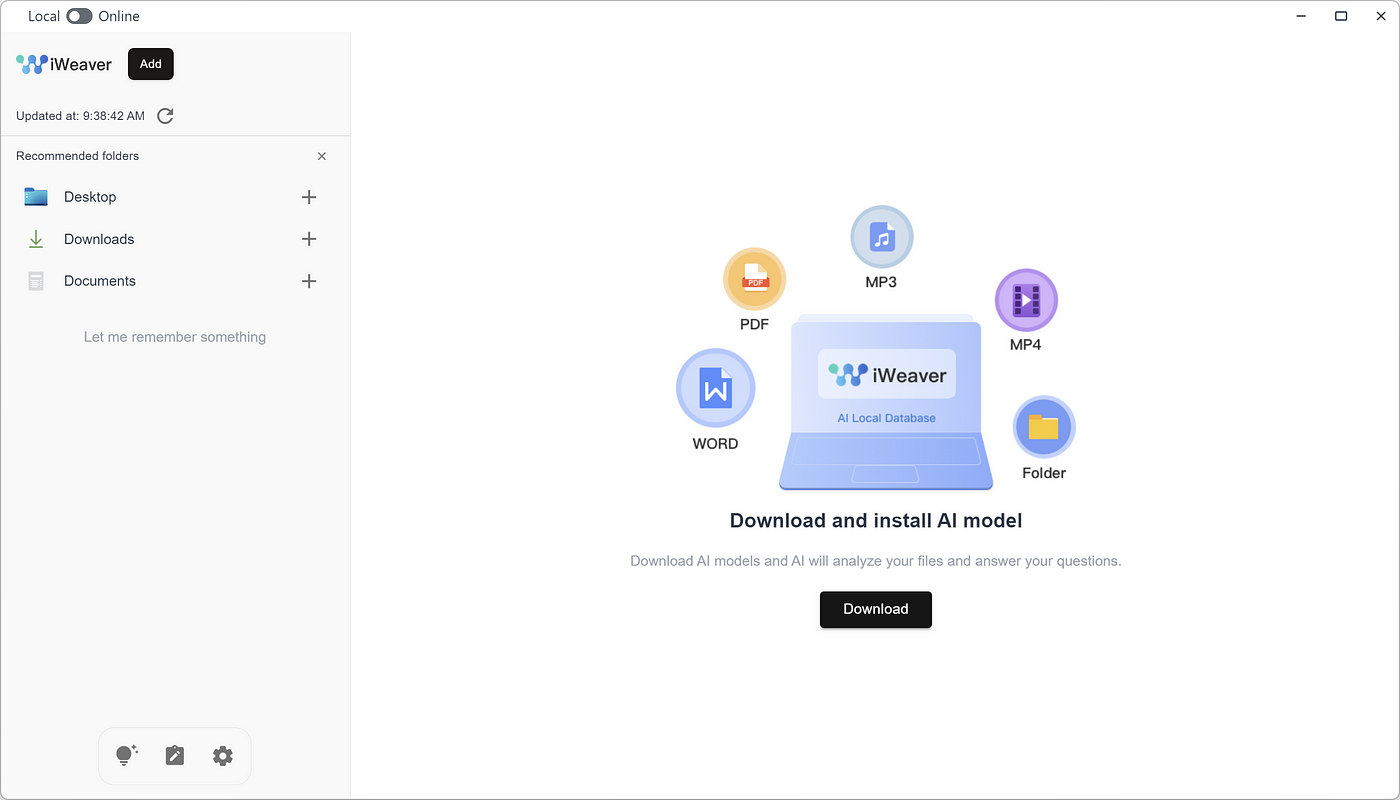
Task: Click the iWeaver laptop illustration
Action: point(886,402)
